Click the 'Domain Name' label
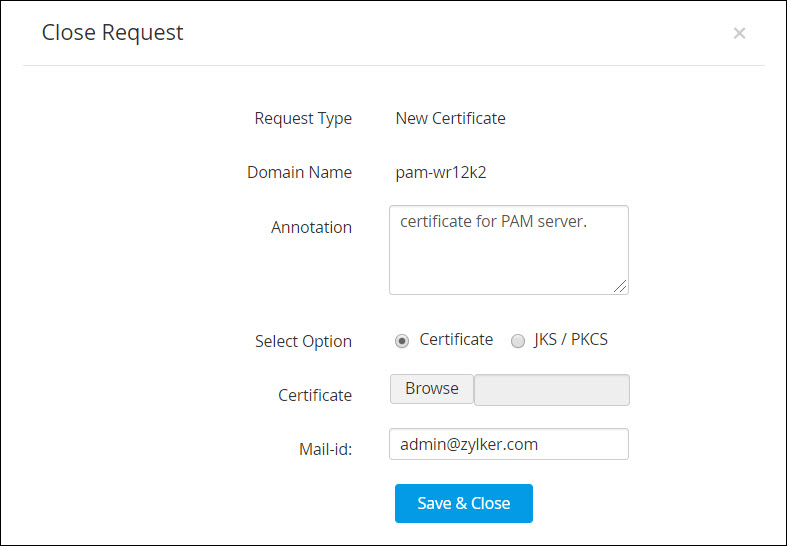This screenshot has height=546, width=787. [x=299, y=172]
